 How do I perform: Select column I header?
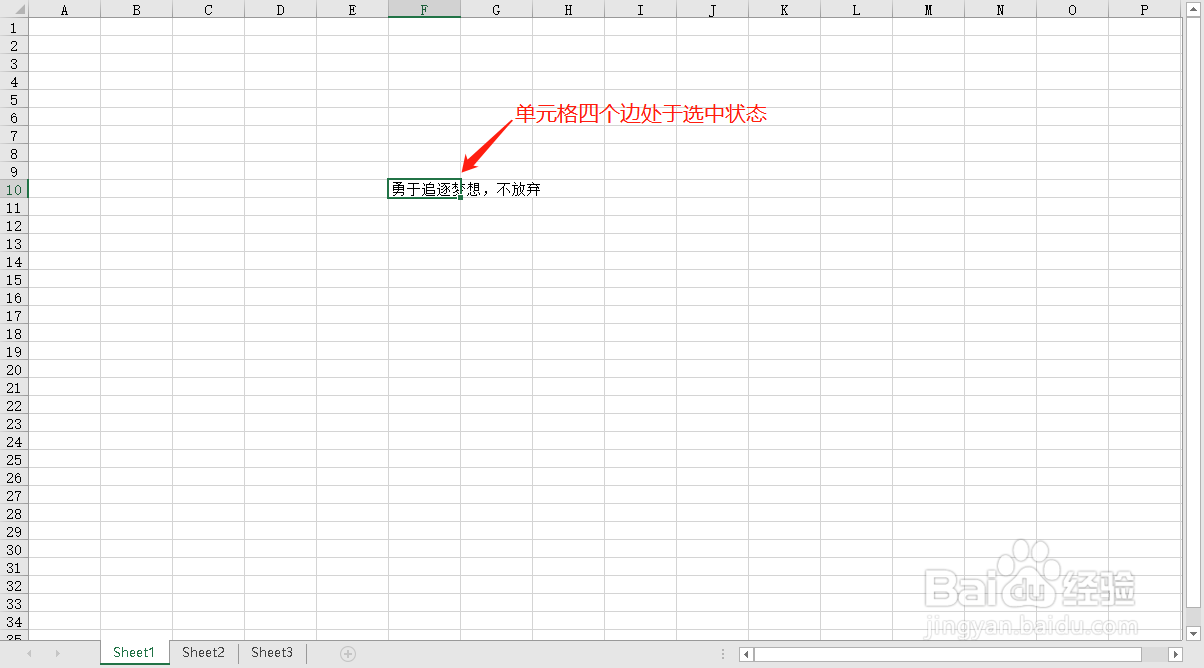click(640, 9)
